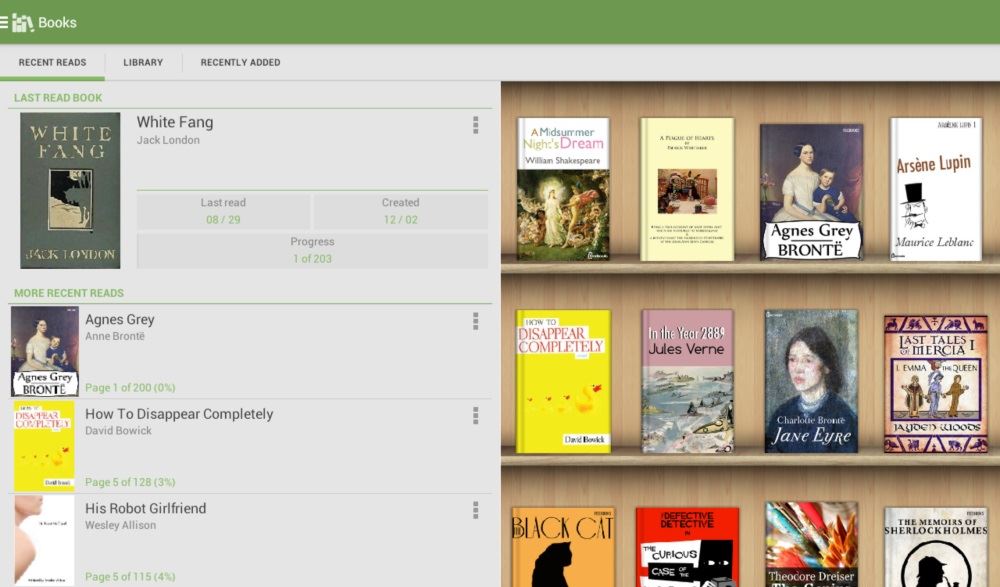Select Arsène Lupin book on shelf
This screenshot has height=587, width=1000.
tap(936, 189)
